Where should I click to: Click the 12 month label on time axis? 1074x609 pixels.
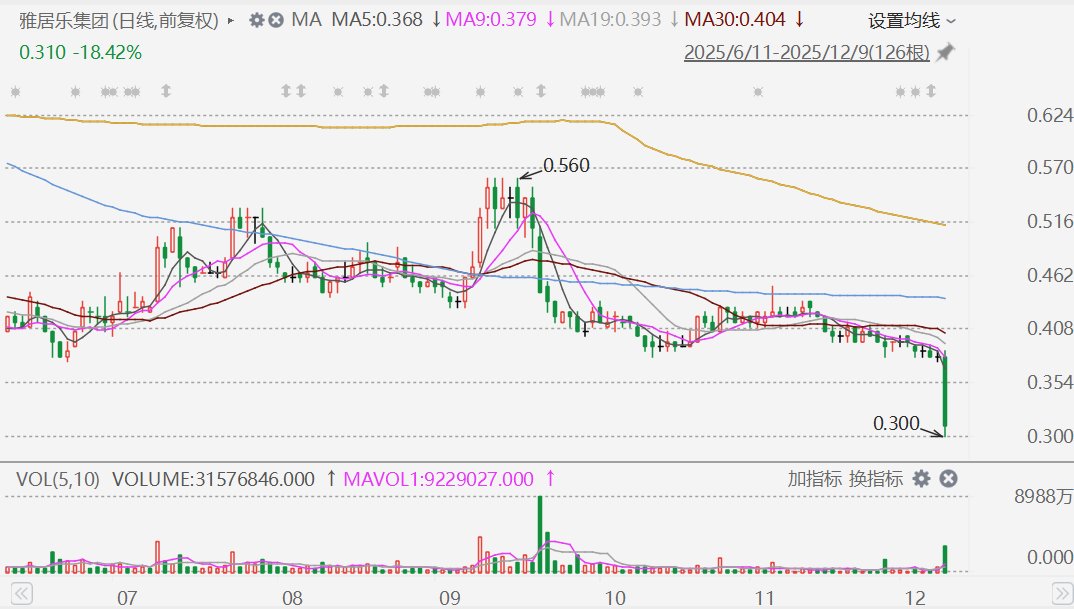point(916,598)
